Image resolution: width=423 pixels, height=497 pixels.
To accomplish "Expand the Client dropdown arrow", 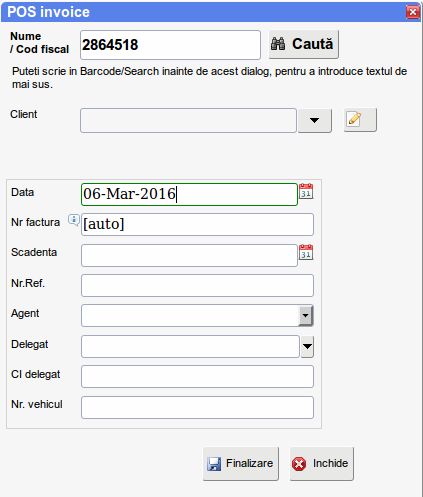I will point(315,120).
